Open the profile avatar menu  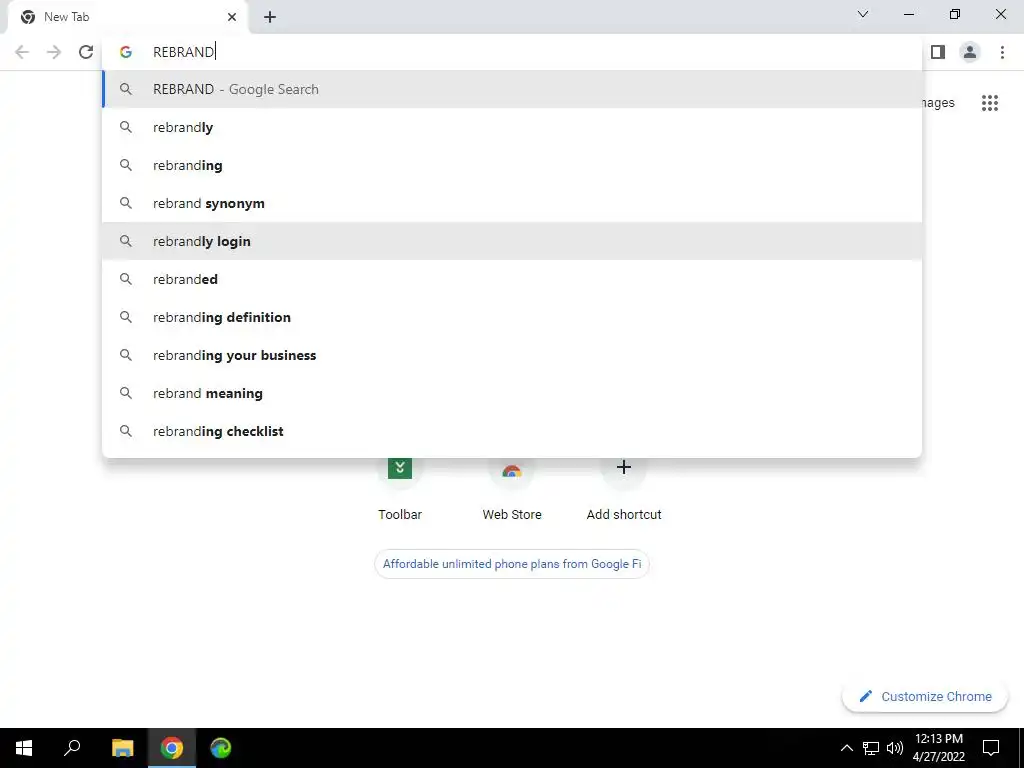pyautogui.click(x=970, y=52)
